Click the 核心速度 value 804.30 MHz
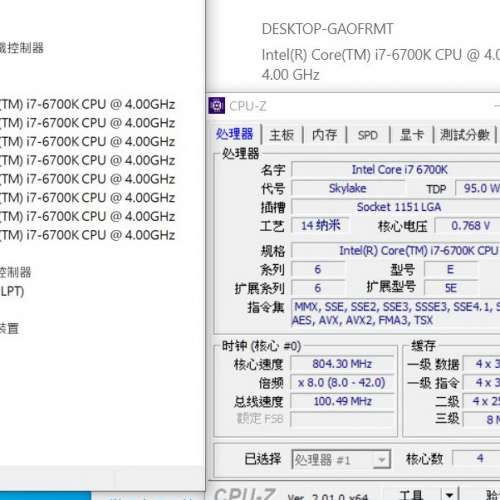The image size is (500, 500). (x=342, y=363)
